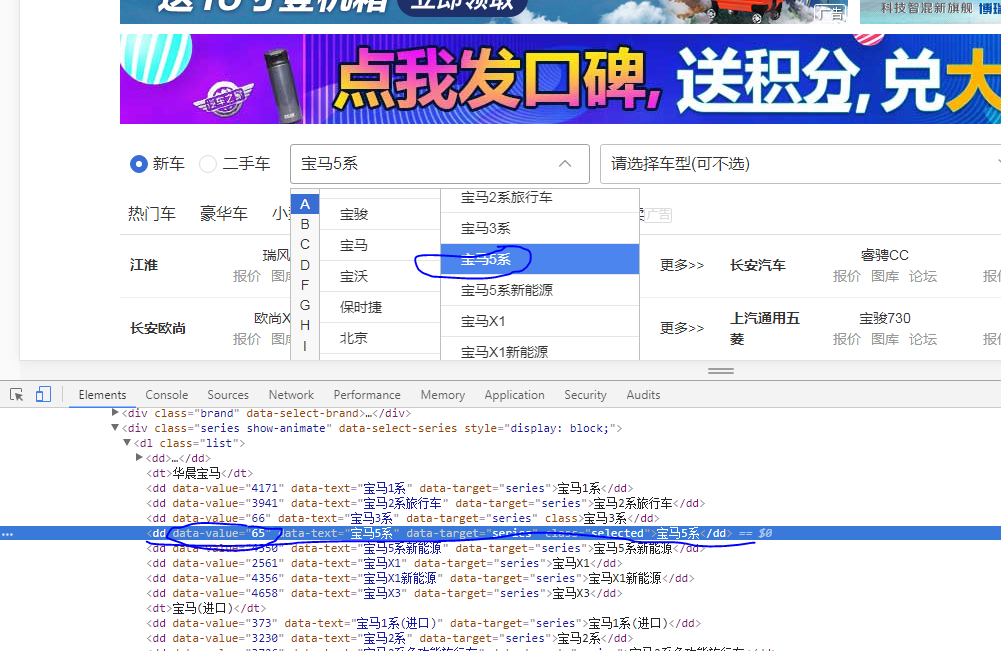Screen dimensions: 1001x651
Task: Select letter C in the brand index
Action: click(305, 244)
